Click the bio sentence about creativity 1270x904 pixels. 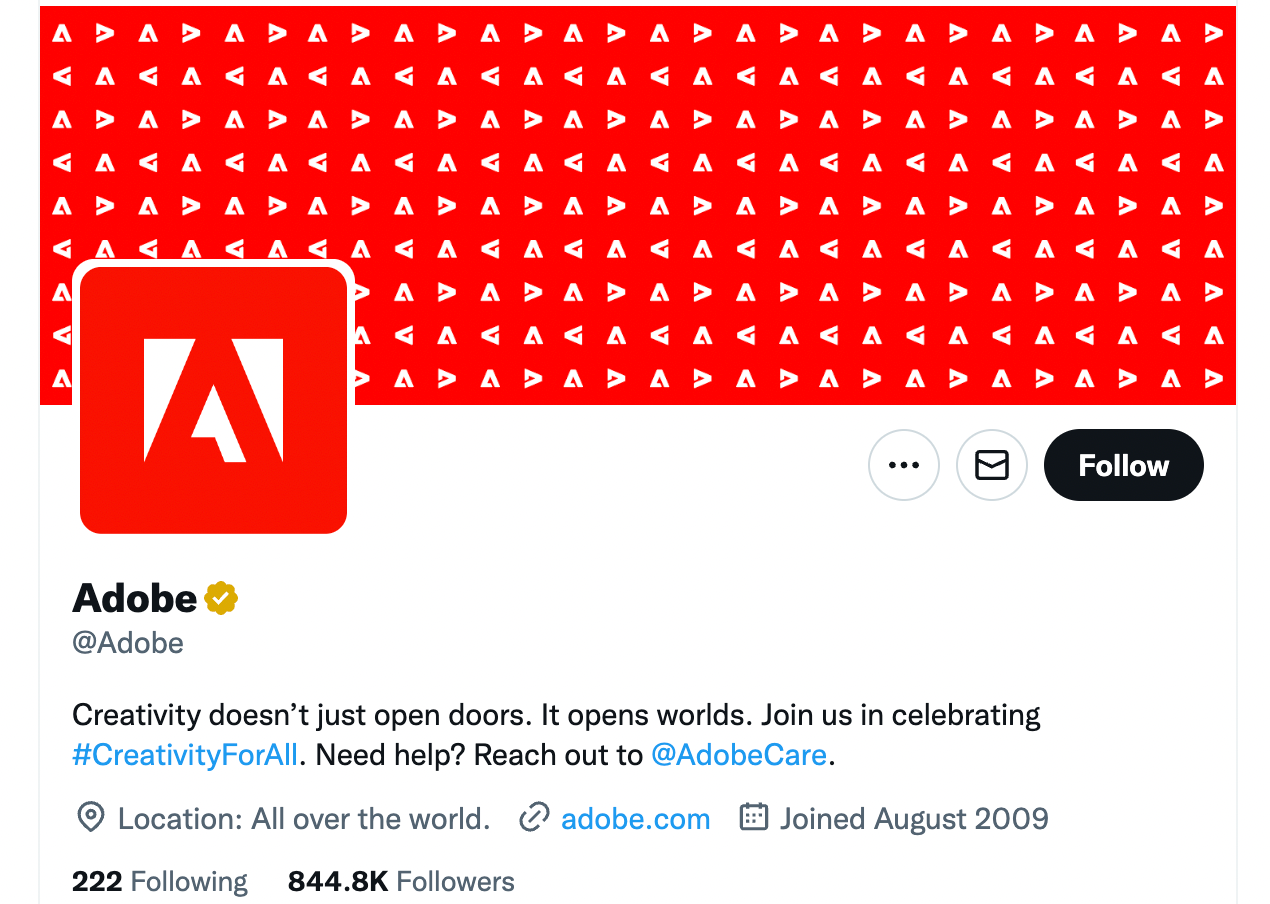(x=556, y=715)
